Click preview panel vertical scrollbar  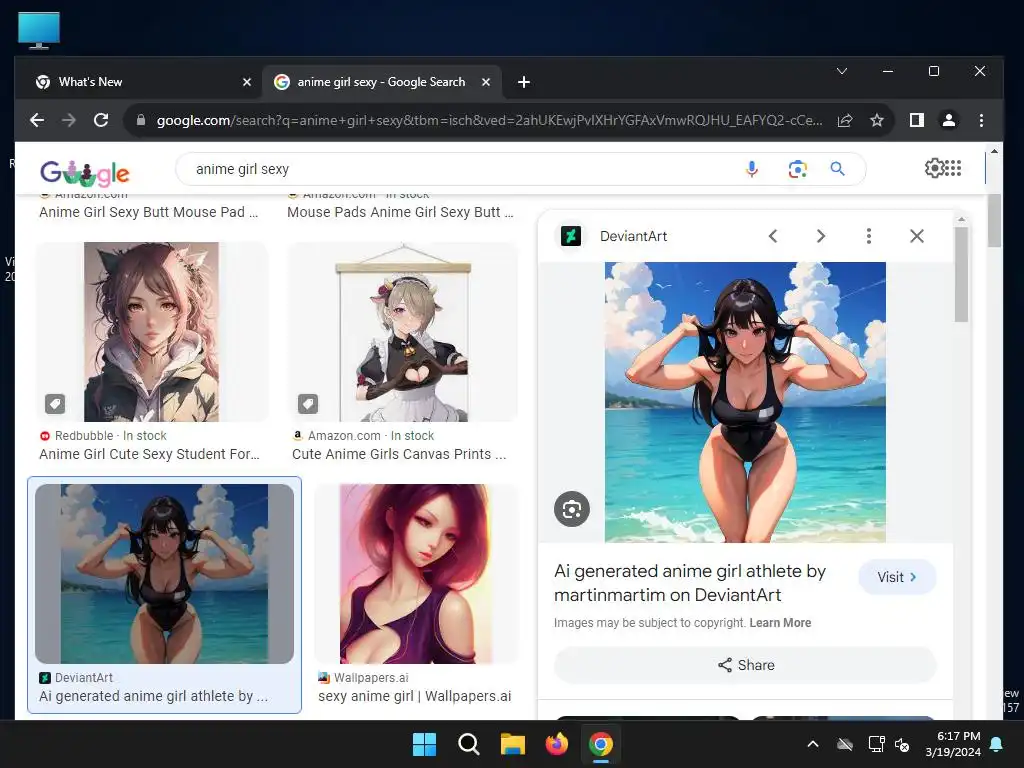[961, 274]
